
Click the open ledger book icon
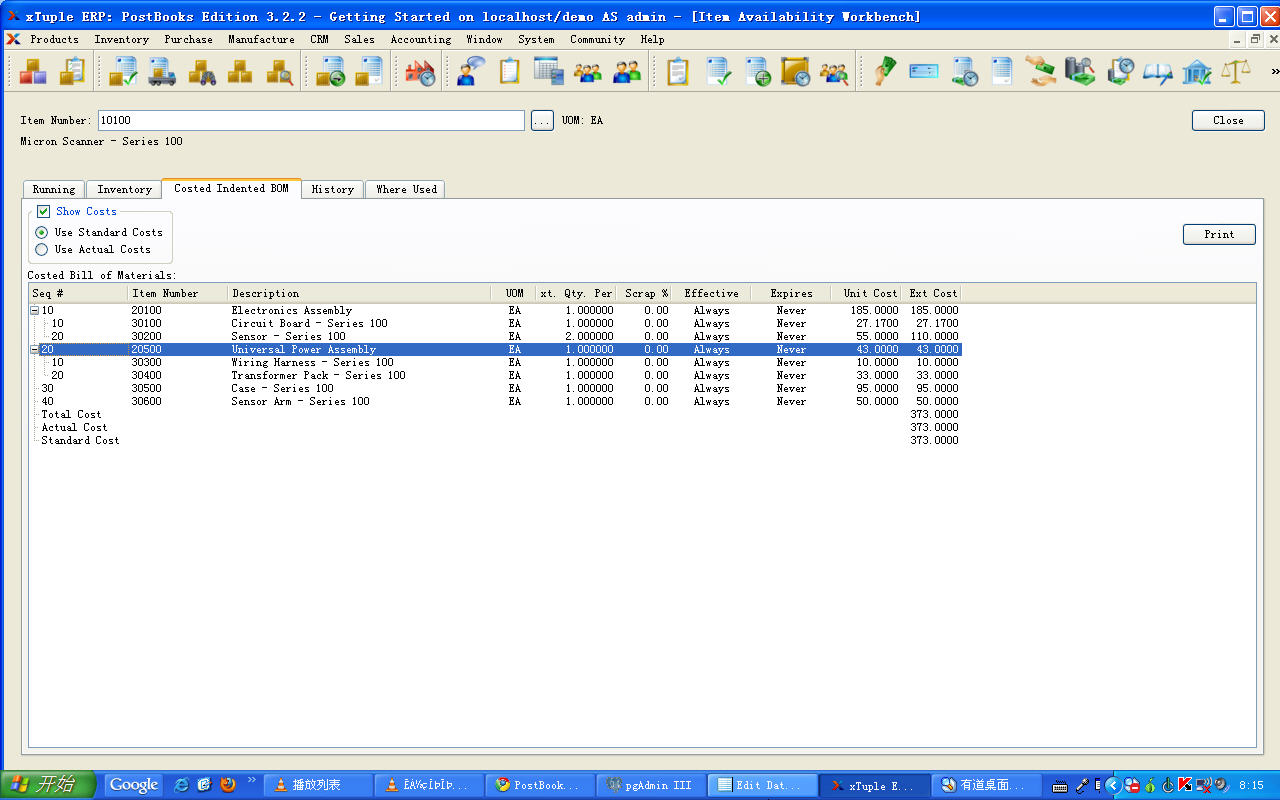1158,72
